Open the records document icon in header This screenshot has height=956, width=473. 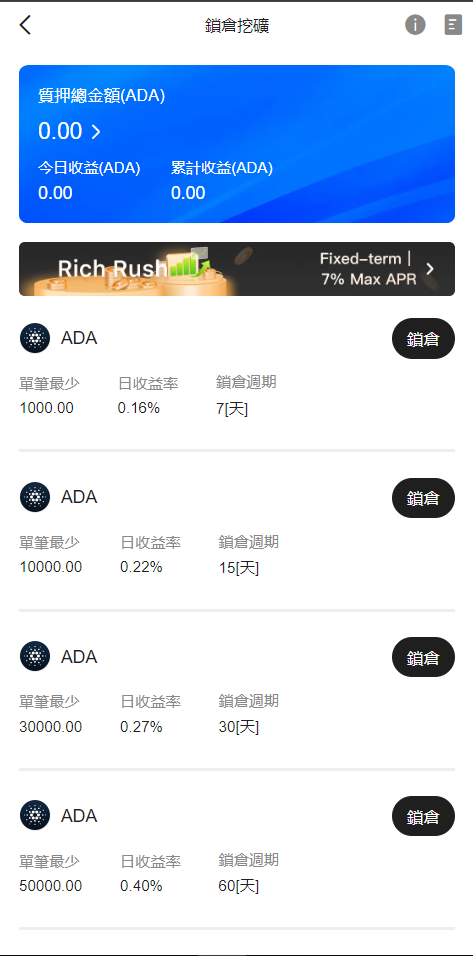453,25
